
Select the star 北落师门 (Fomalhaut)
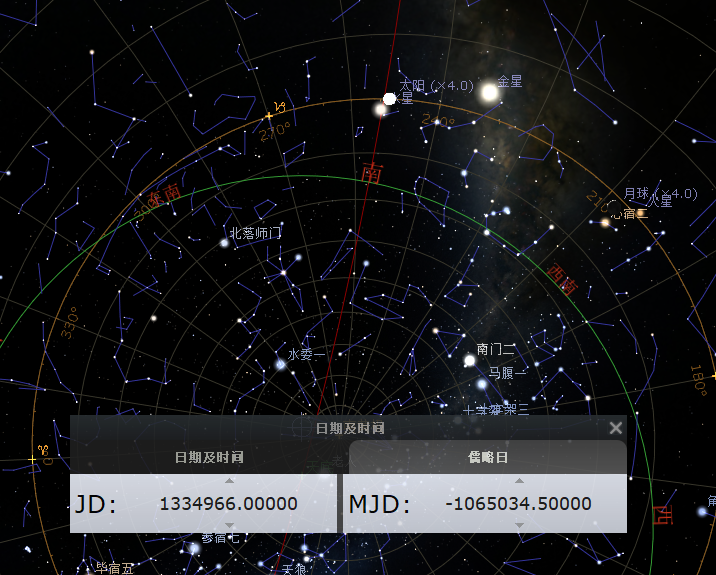coord(224,243)
